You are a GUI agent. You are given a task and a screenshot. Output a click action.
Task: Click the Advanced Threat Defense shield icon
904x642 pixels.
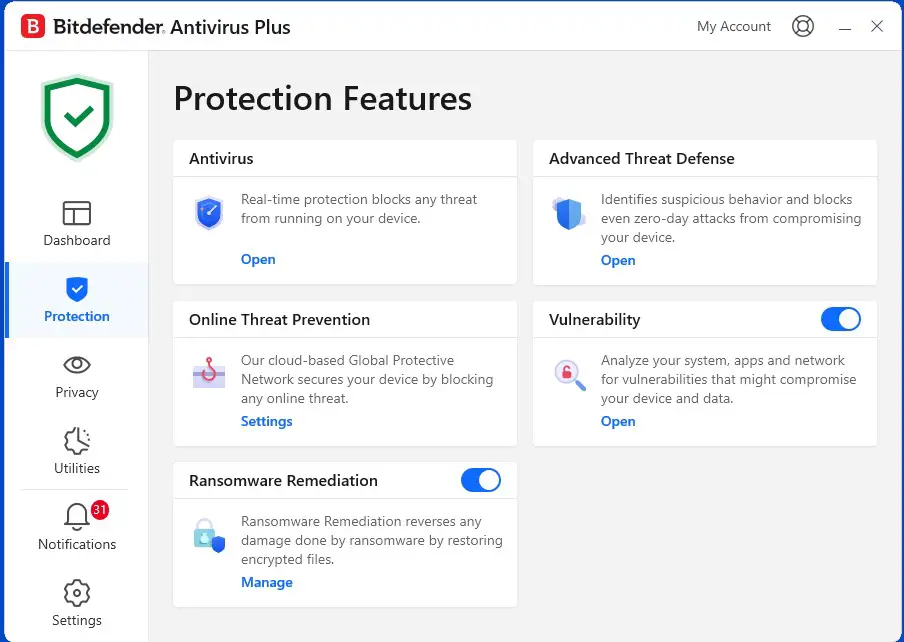569,212
